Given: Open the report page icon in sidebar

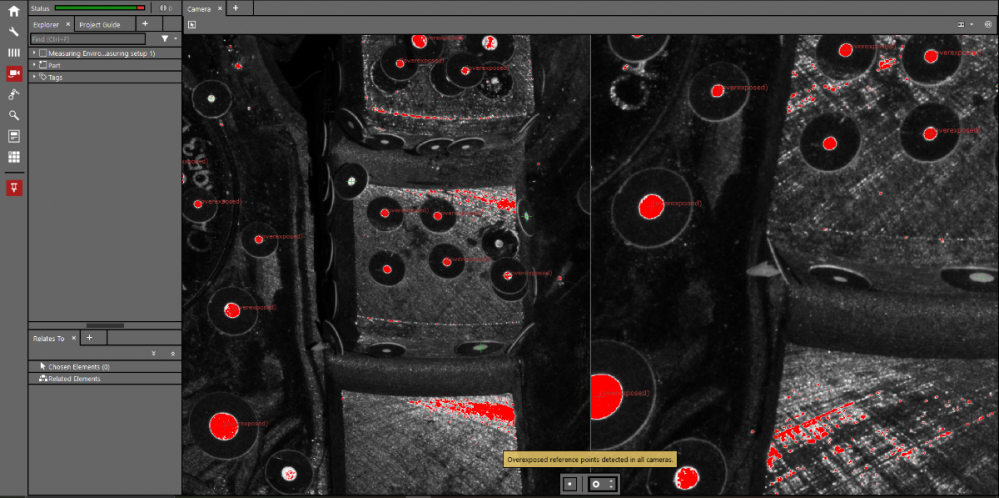Looking at the screenshot, I should coord(14,136).
